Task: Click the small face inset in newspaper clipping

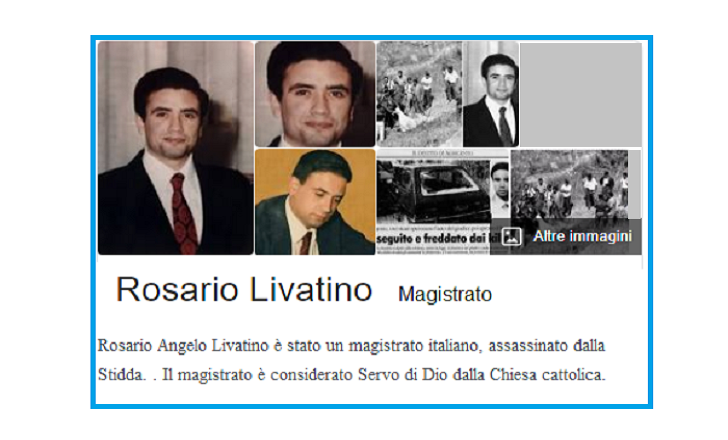Action: (500, 189)
